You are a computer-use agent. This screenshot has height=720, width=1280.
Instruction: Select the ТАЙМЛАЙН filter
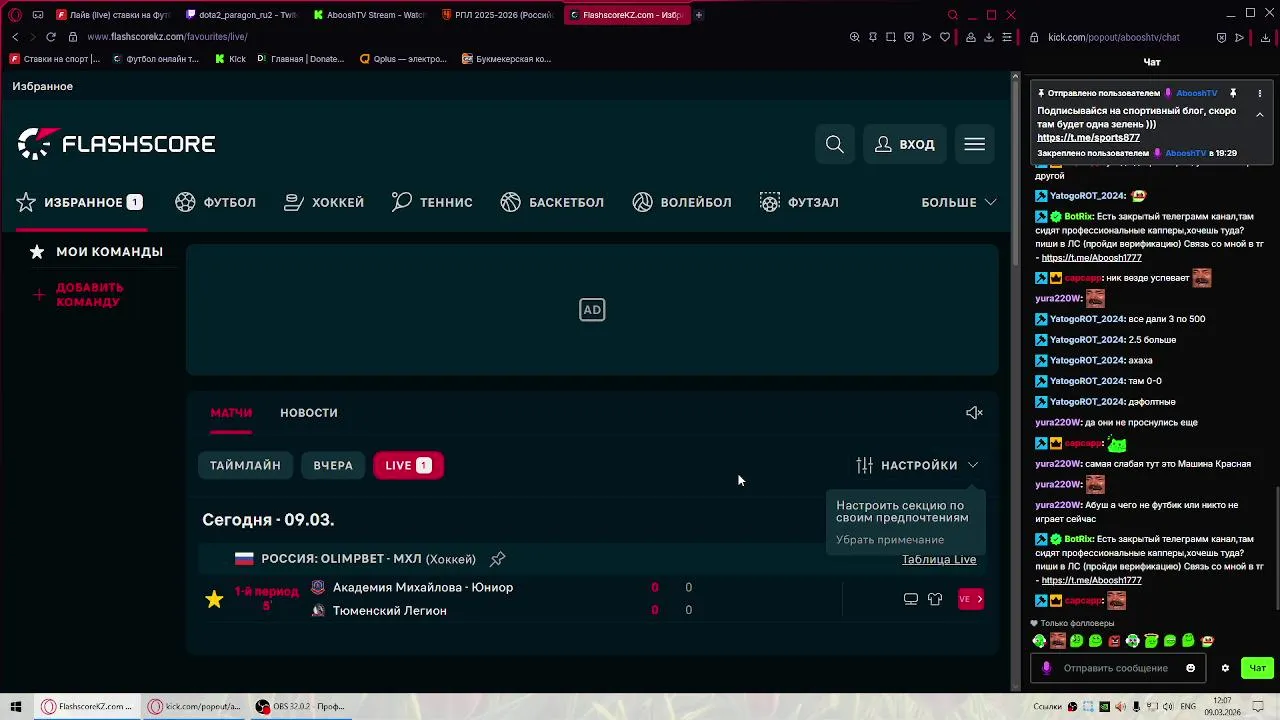pos(245,465)
